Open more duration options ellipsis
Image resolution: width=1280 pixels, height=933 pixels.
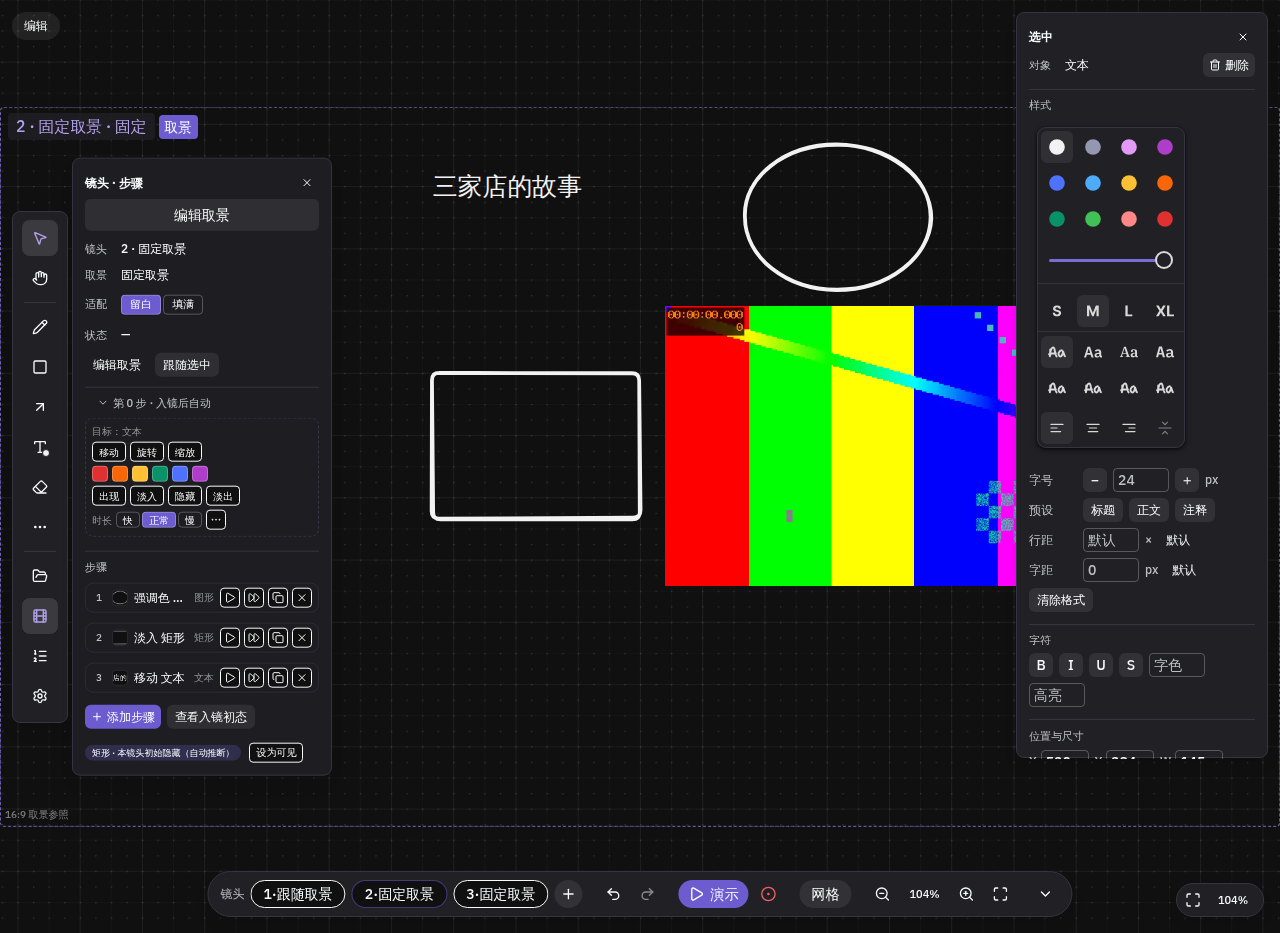(216, 520)
